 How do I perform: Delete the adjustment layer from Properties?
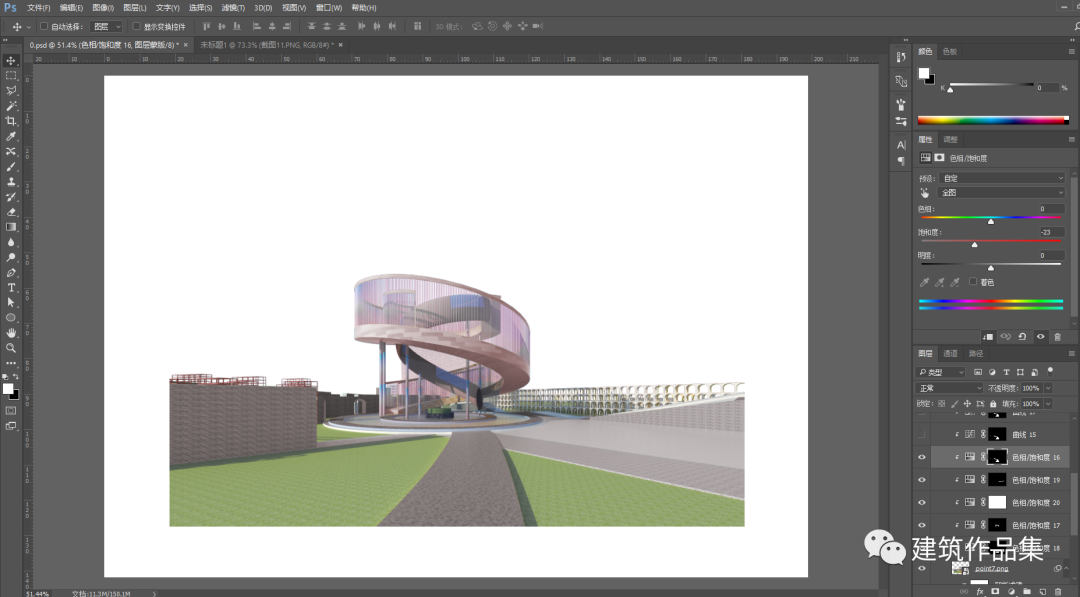pos(1057,337)
